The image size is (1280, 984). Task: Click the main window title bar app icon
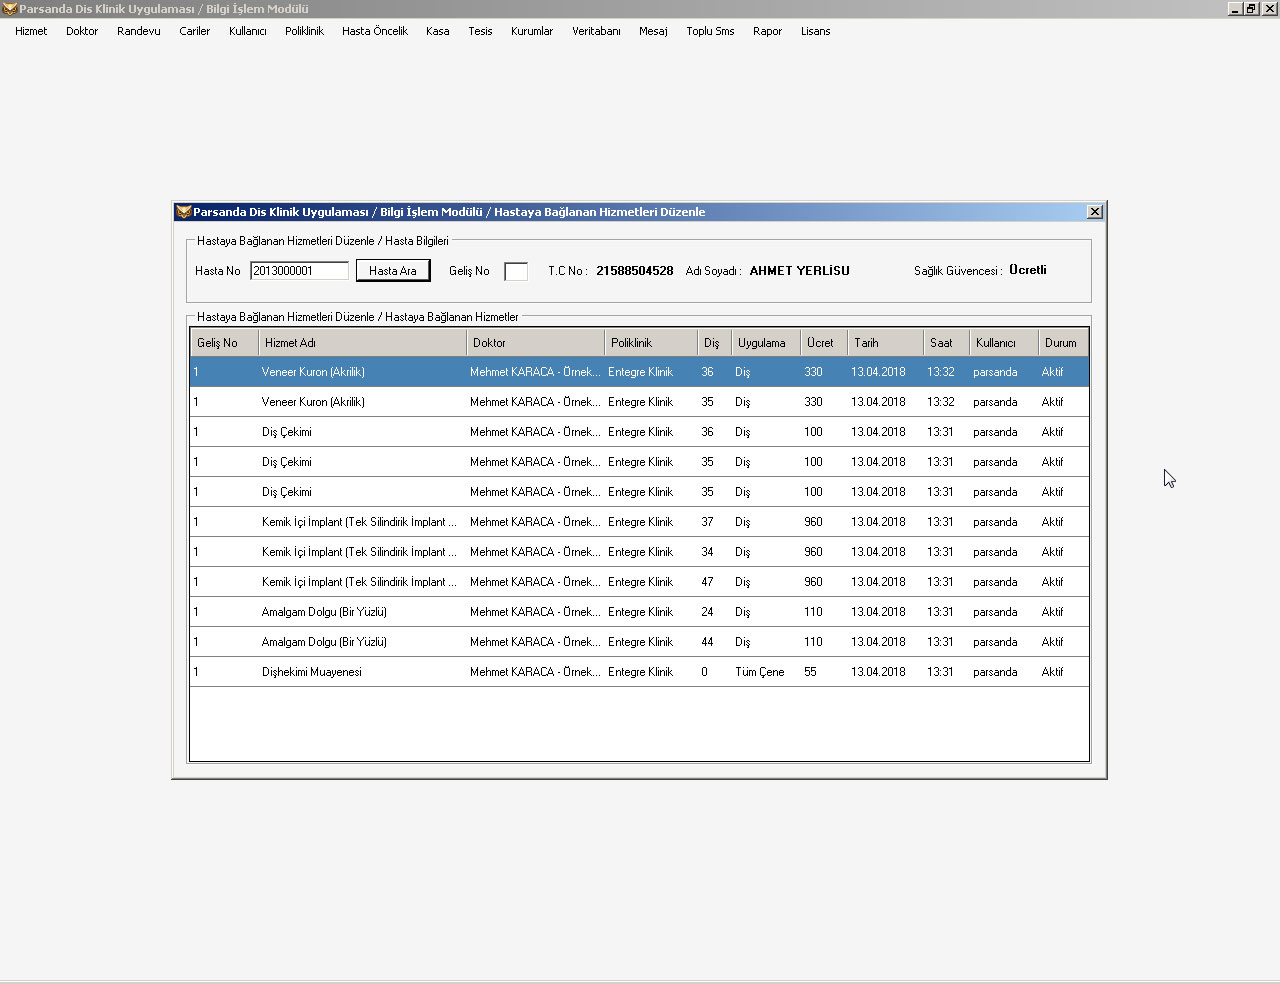click(x=9, y=9)
